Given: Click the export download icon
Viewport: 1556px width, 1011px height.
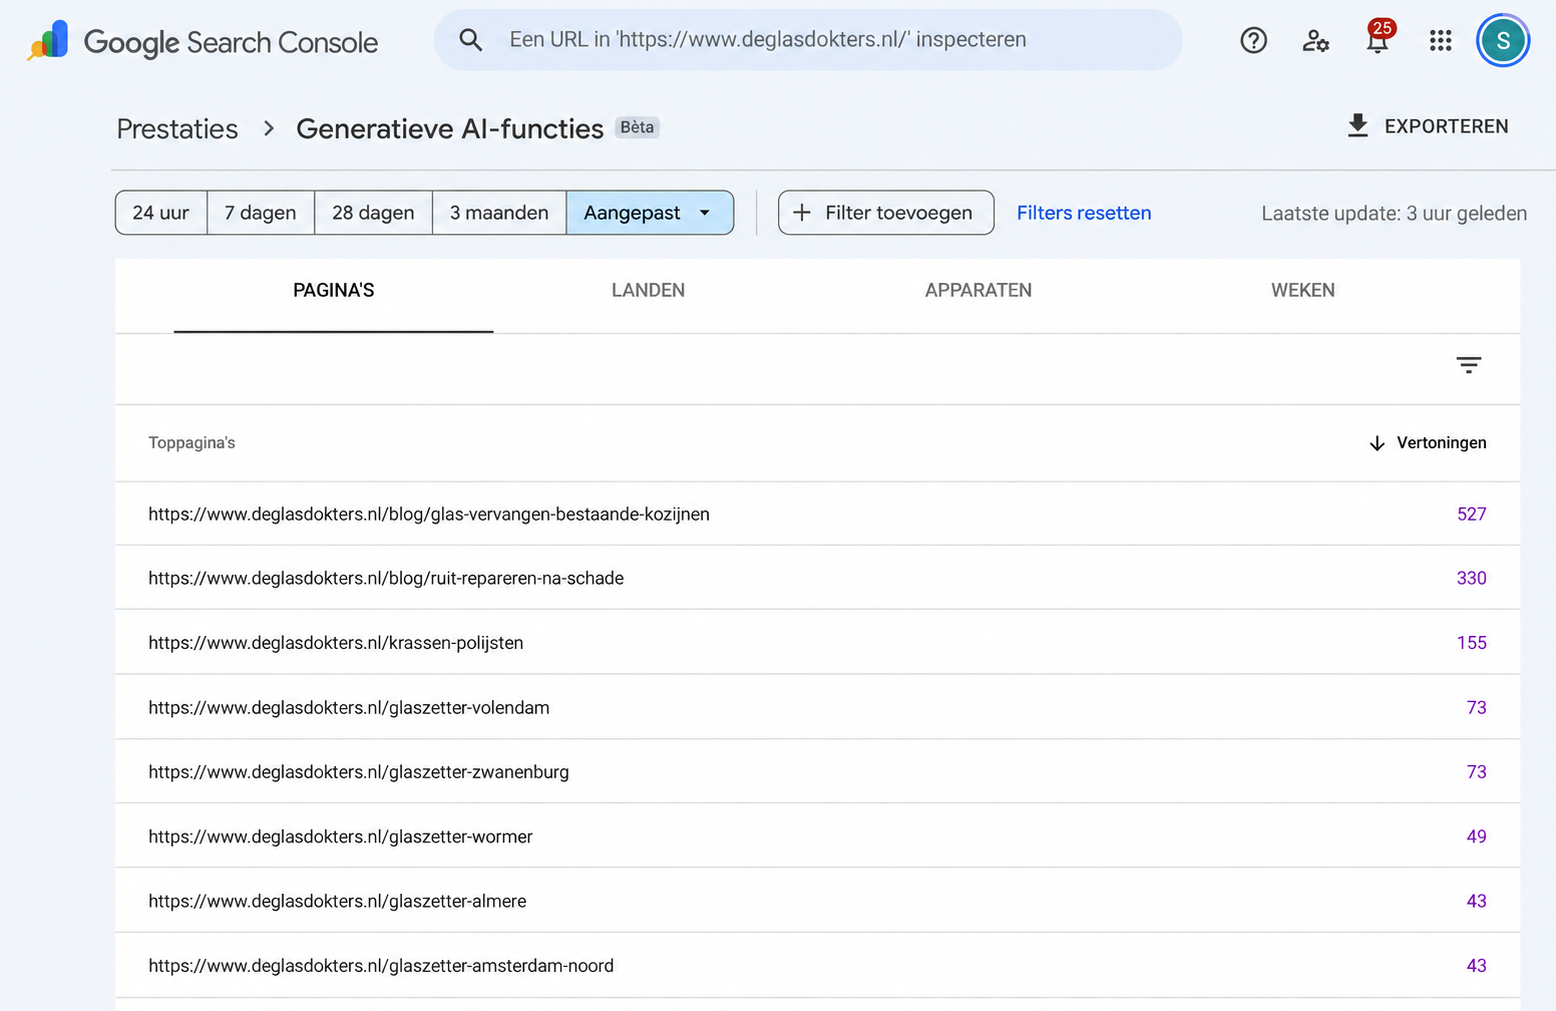Looking at the screenshot, I should tap(1357, 126).
